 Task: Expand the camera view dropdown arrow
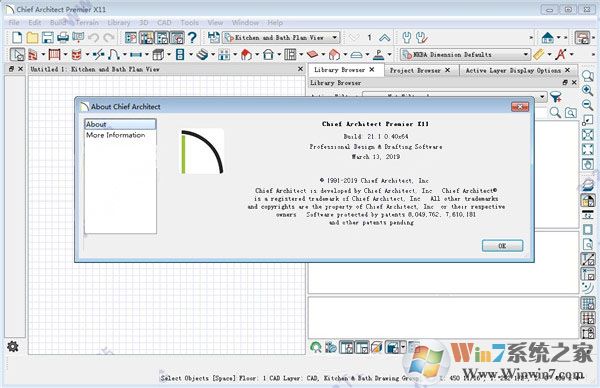pos(559,37)
